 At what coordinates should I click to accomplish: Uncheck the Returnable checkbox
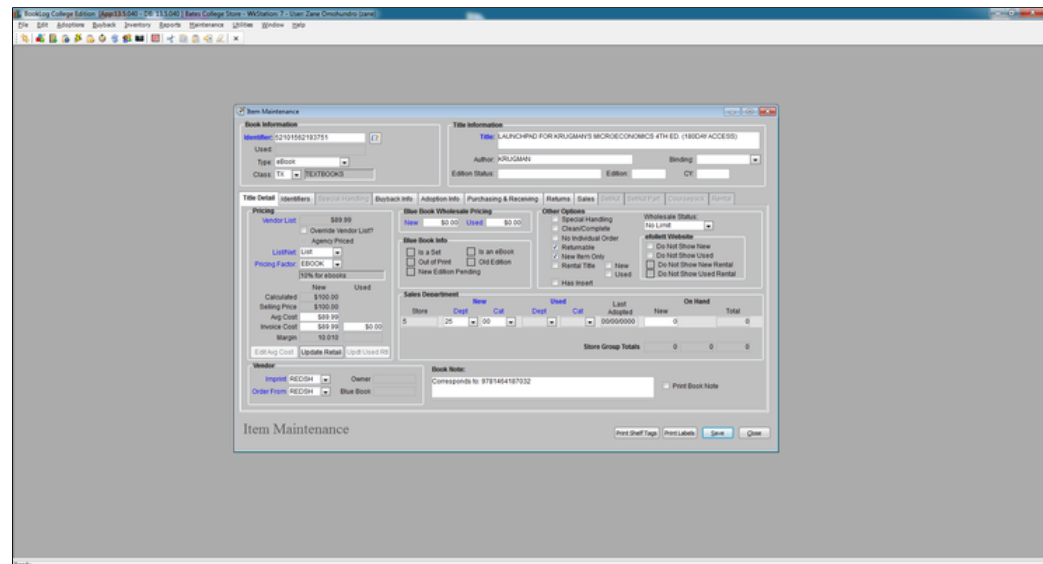(555, 247)
